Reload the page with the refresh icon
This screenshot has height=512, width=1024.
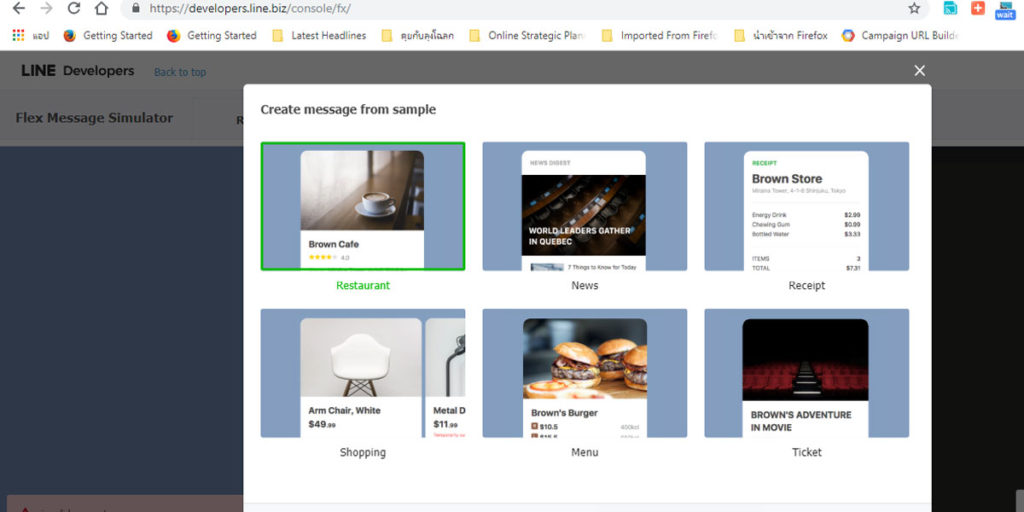point(74,8)
